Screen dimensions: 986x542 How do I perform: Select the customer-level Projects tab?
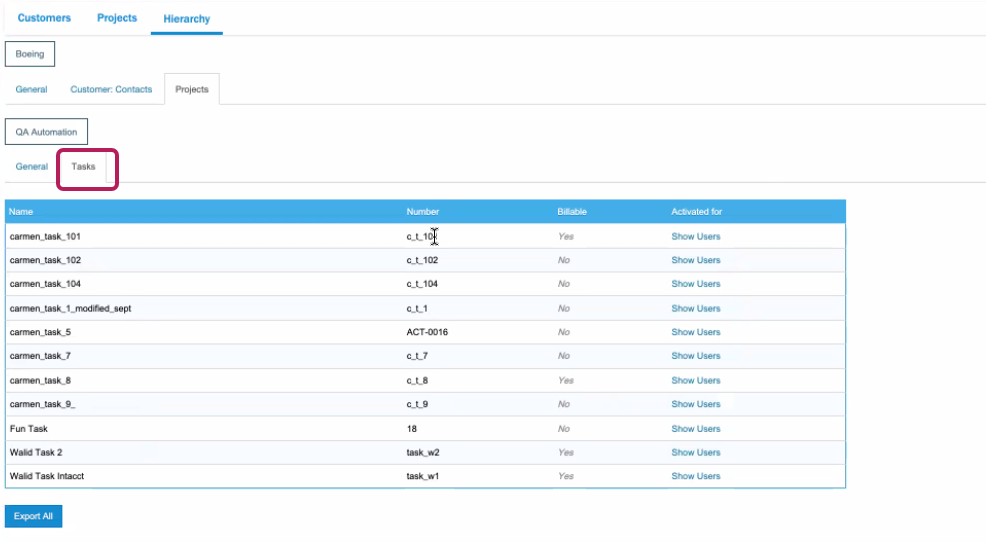click(192, 90)
